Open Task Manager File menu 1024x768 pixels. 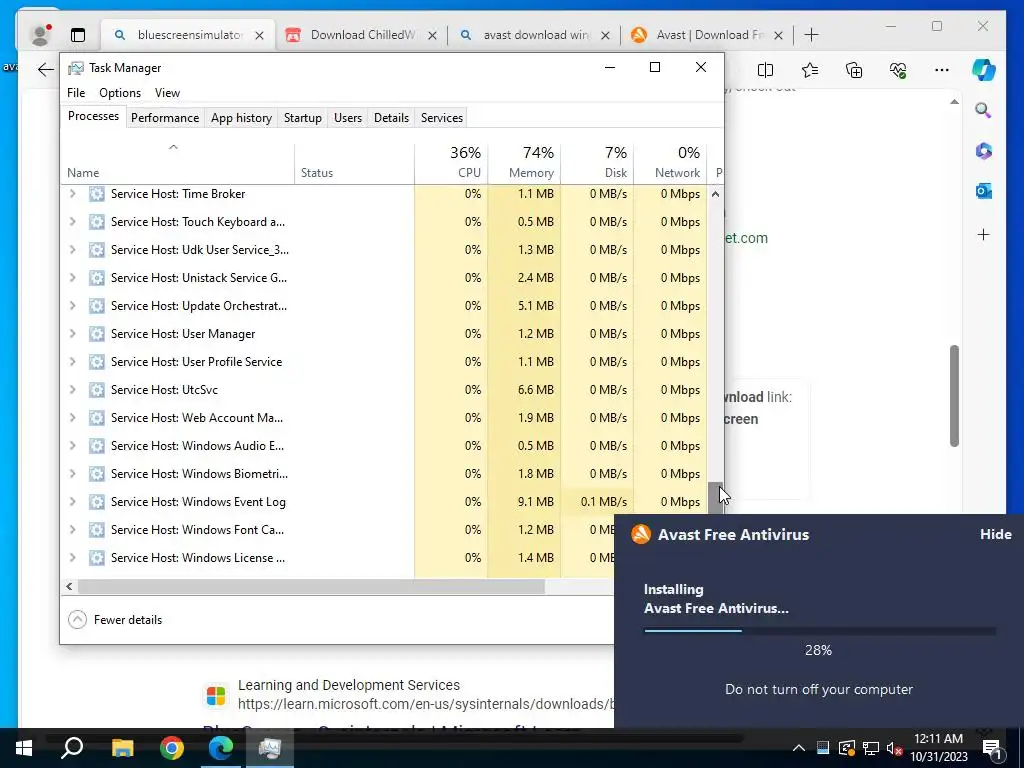pyautogui.click(x=76, y=93)
